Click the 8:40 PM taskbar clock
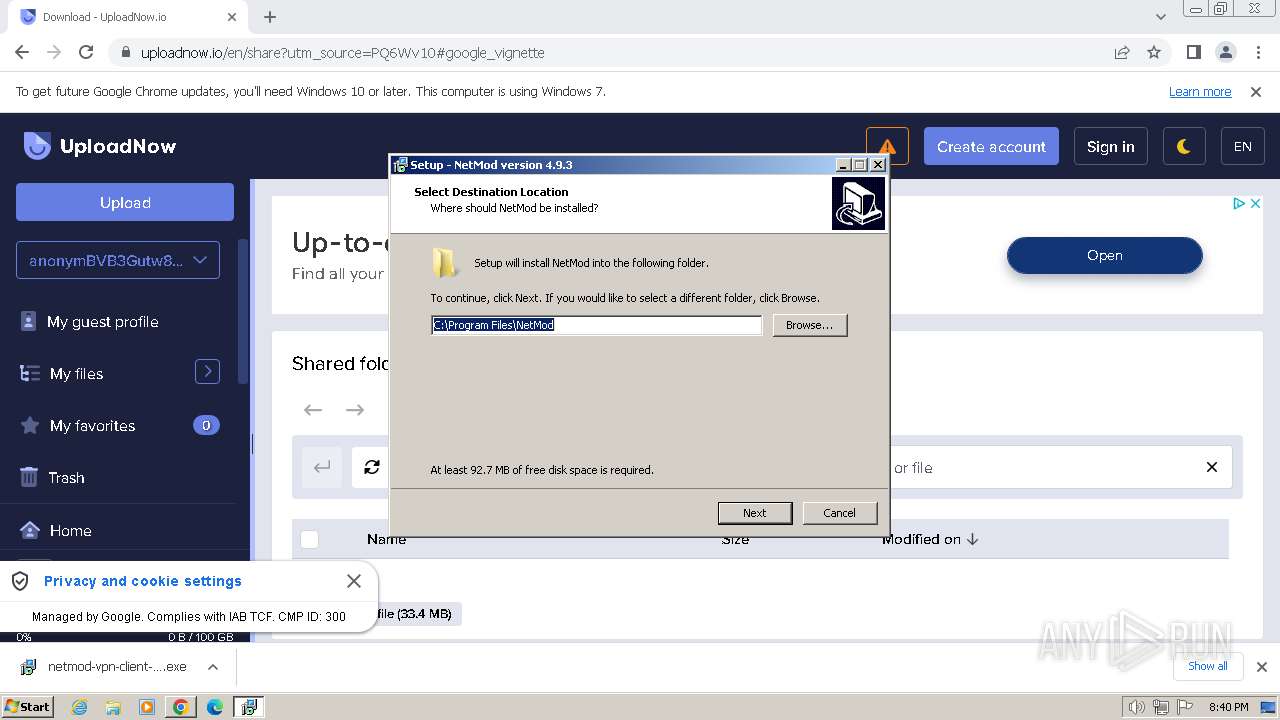The image size is (1280, 720). point(1228,707)
